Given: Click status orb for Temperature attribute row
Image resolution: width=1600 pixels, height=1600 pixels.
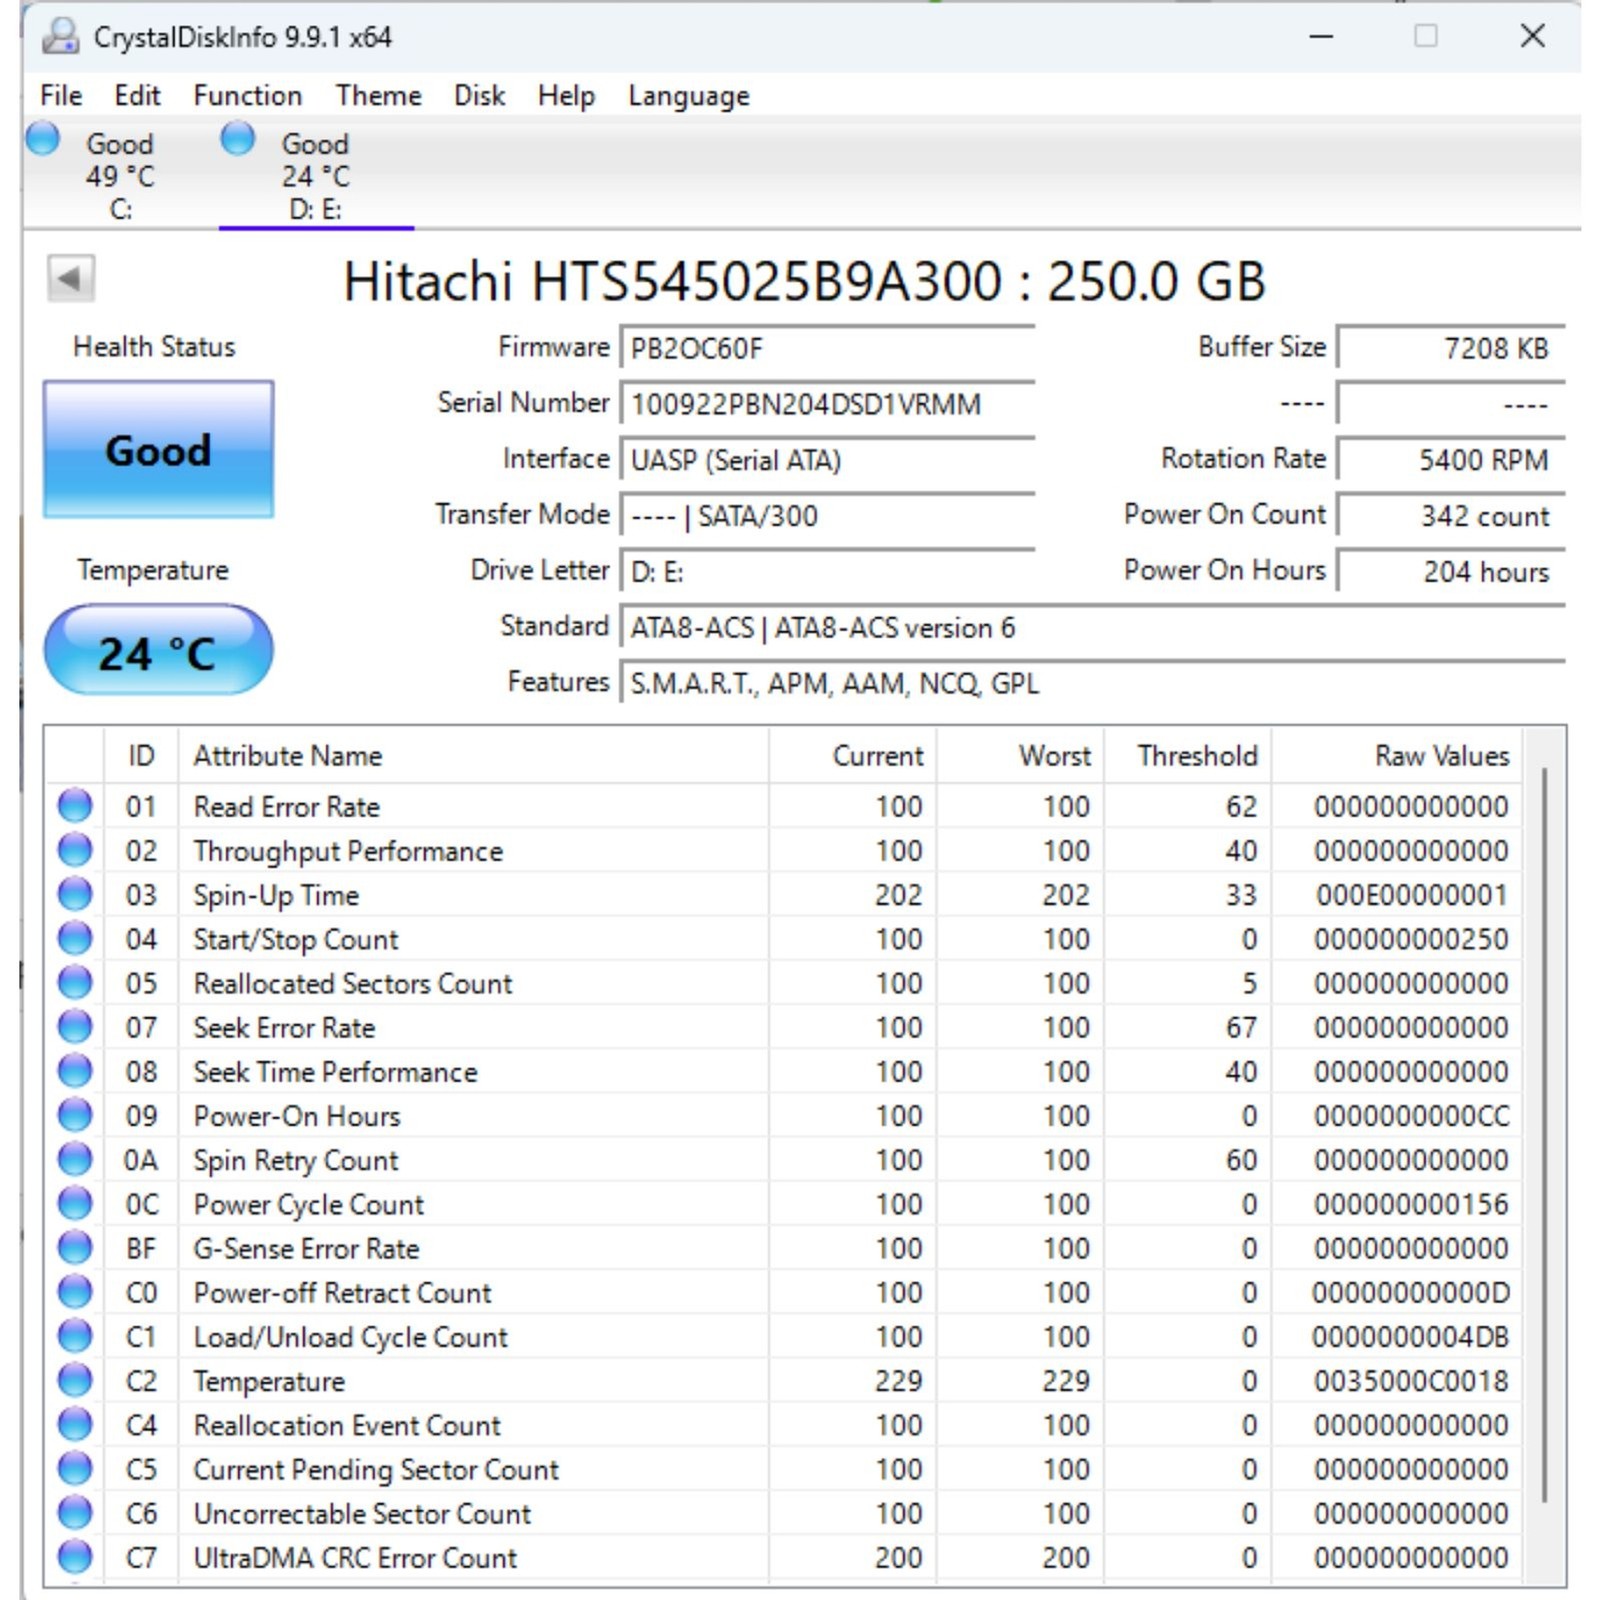Looking at the screenshot, I should (75, 1380).
